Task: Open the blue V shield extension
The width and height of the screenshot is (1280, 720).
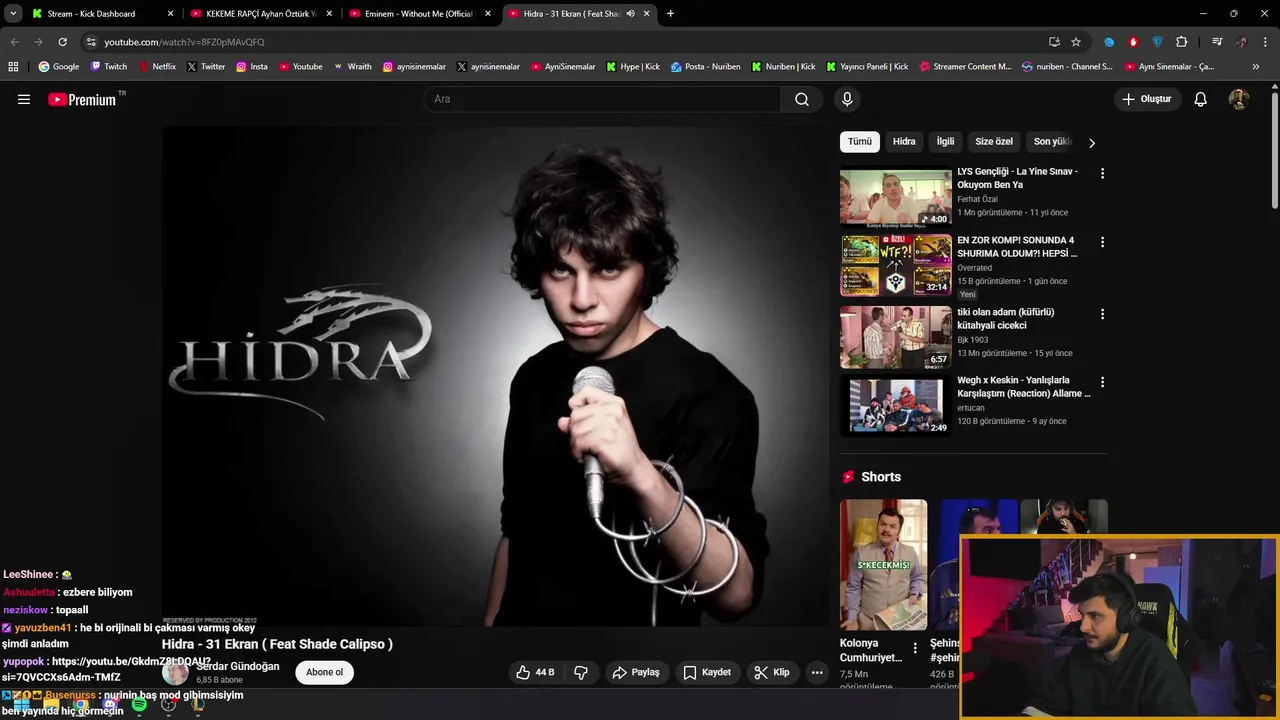Action: [1157, 42]
